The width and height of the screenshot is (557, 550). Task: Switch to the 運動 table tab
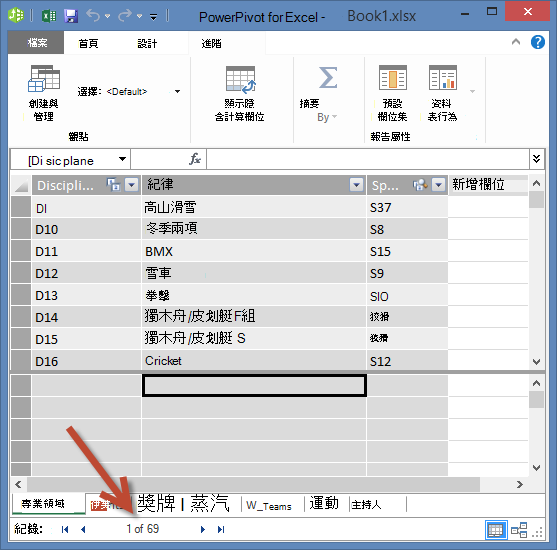coord(324,503)
